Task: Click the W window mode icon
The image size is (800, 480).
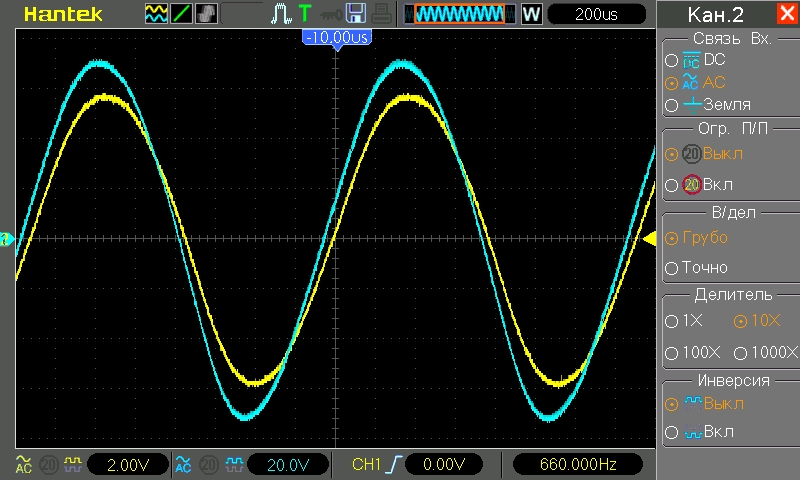Action: click(531, 14)
